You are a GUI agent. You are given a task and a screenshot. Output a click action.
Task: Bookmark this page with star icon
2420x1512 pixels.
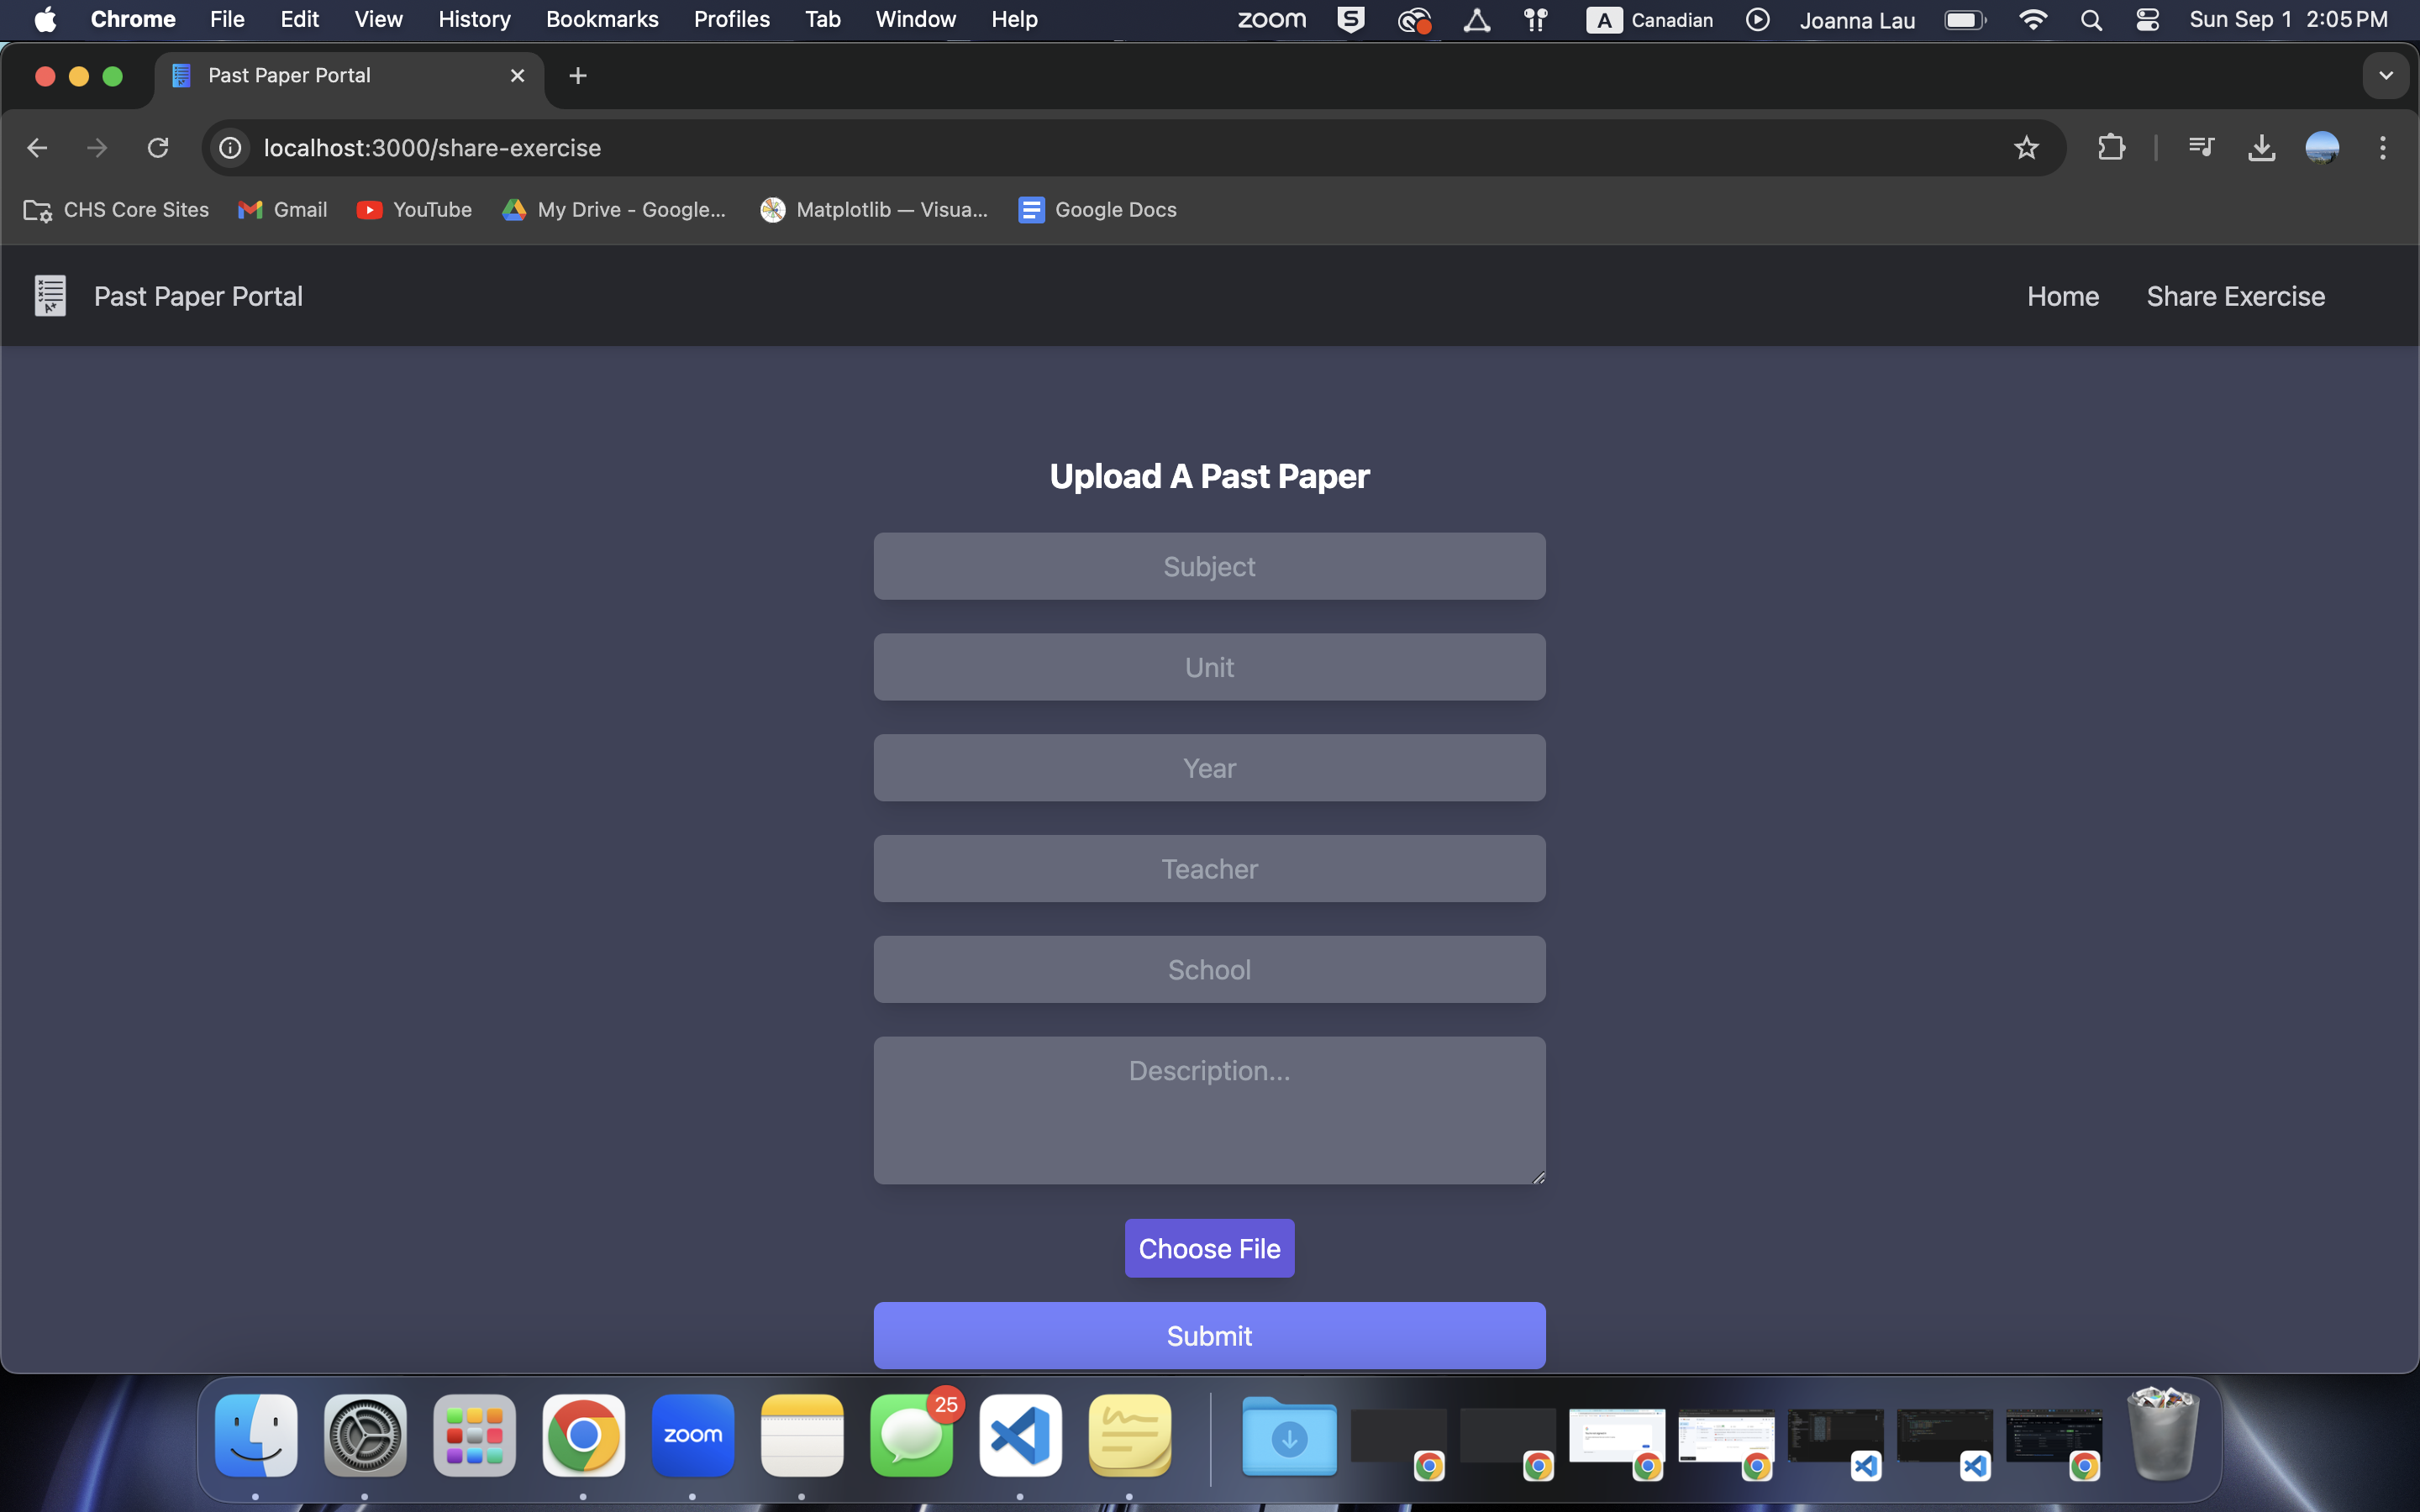click(2026, 148)
